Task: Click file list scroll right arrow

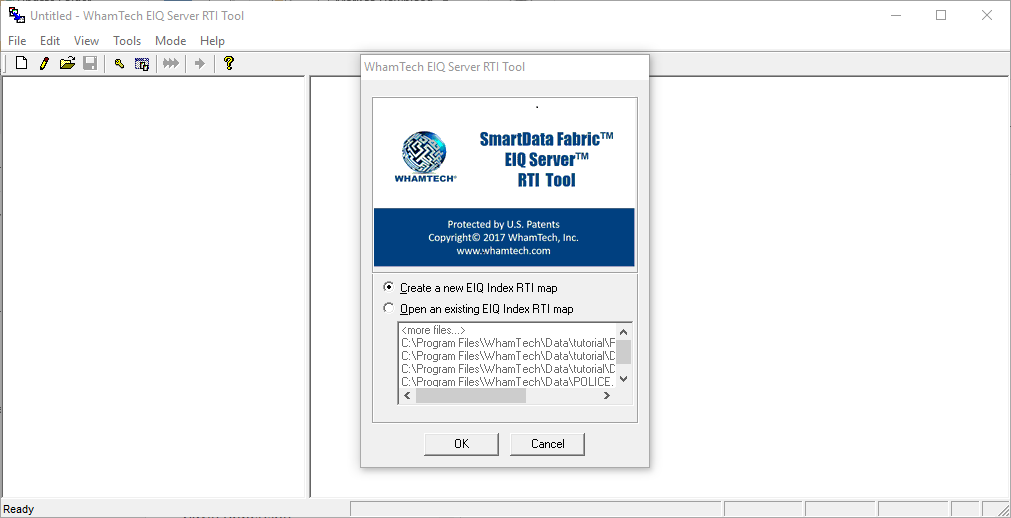Action: pos(607,396)
